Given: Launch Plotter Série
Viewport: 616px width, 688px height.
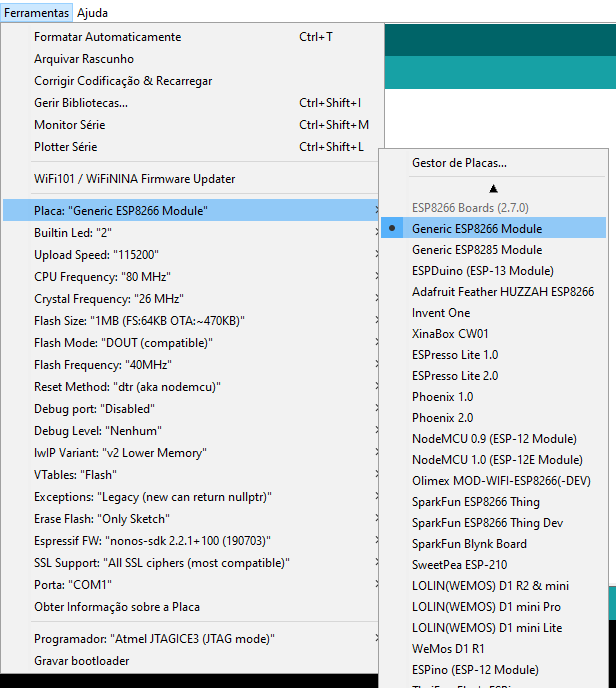Looking at the screenshot, I should pos(191,147).
